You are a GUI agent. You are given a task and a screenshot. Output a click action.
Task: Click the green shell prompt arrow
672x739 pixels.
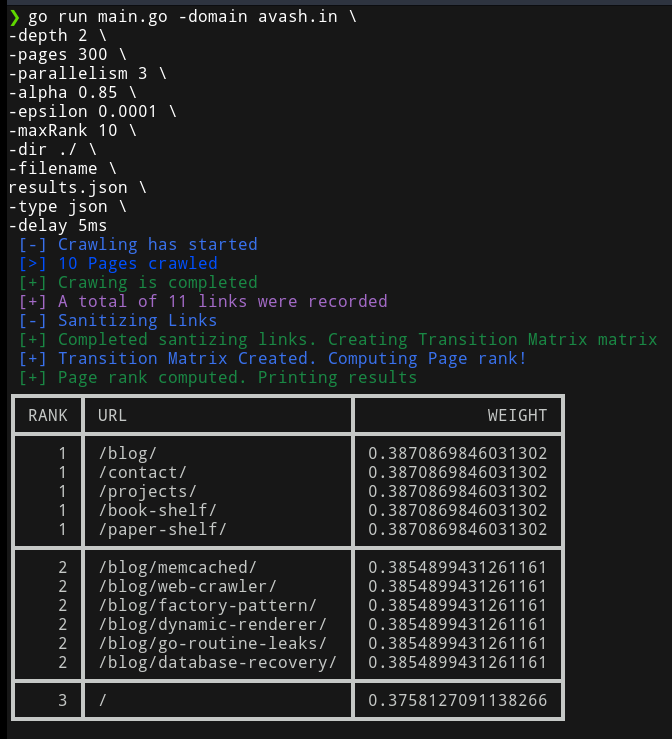14,17
